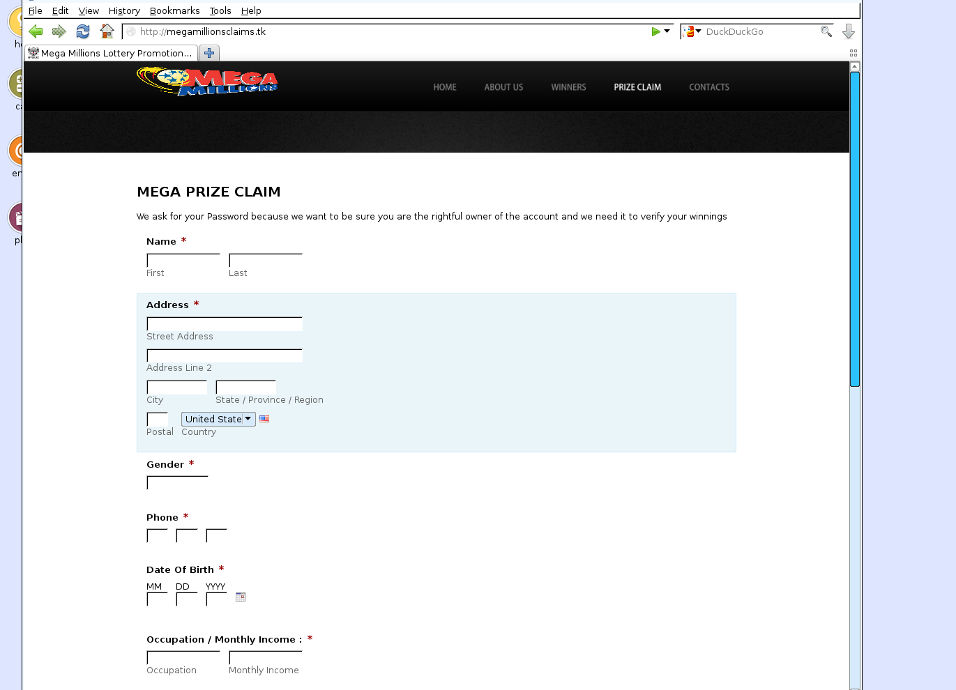Click the Street Address input field
This screenshot has width=956, height=690.
click(x=224, y=324)
